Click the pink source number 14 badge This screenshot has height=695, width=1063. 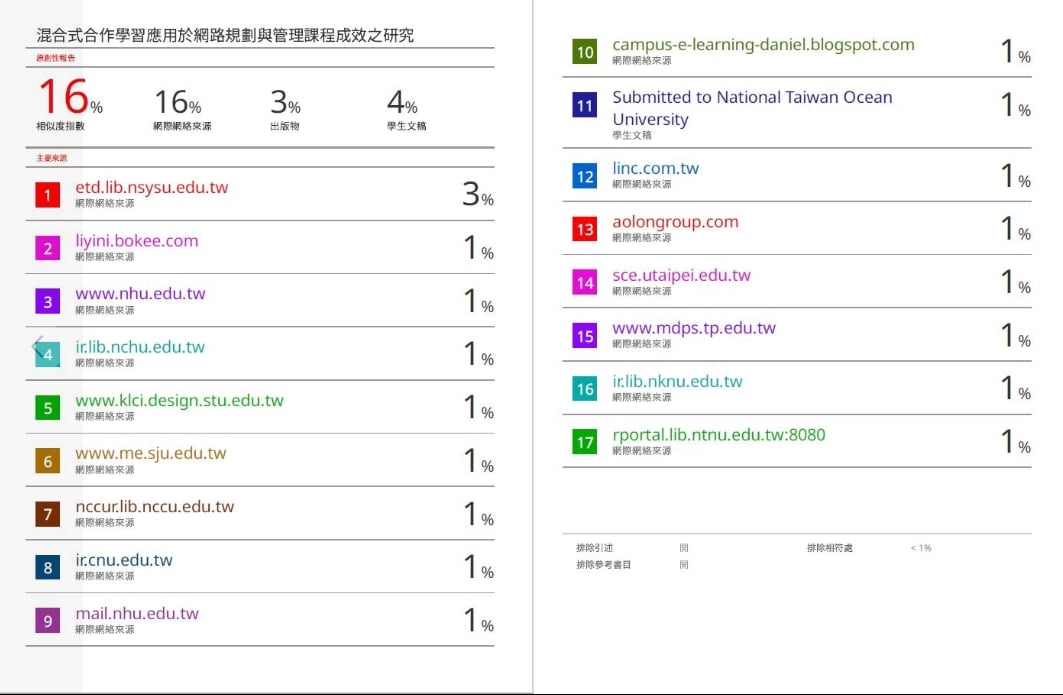(x=584, y=283)
